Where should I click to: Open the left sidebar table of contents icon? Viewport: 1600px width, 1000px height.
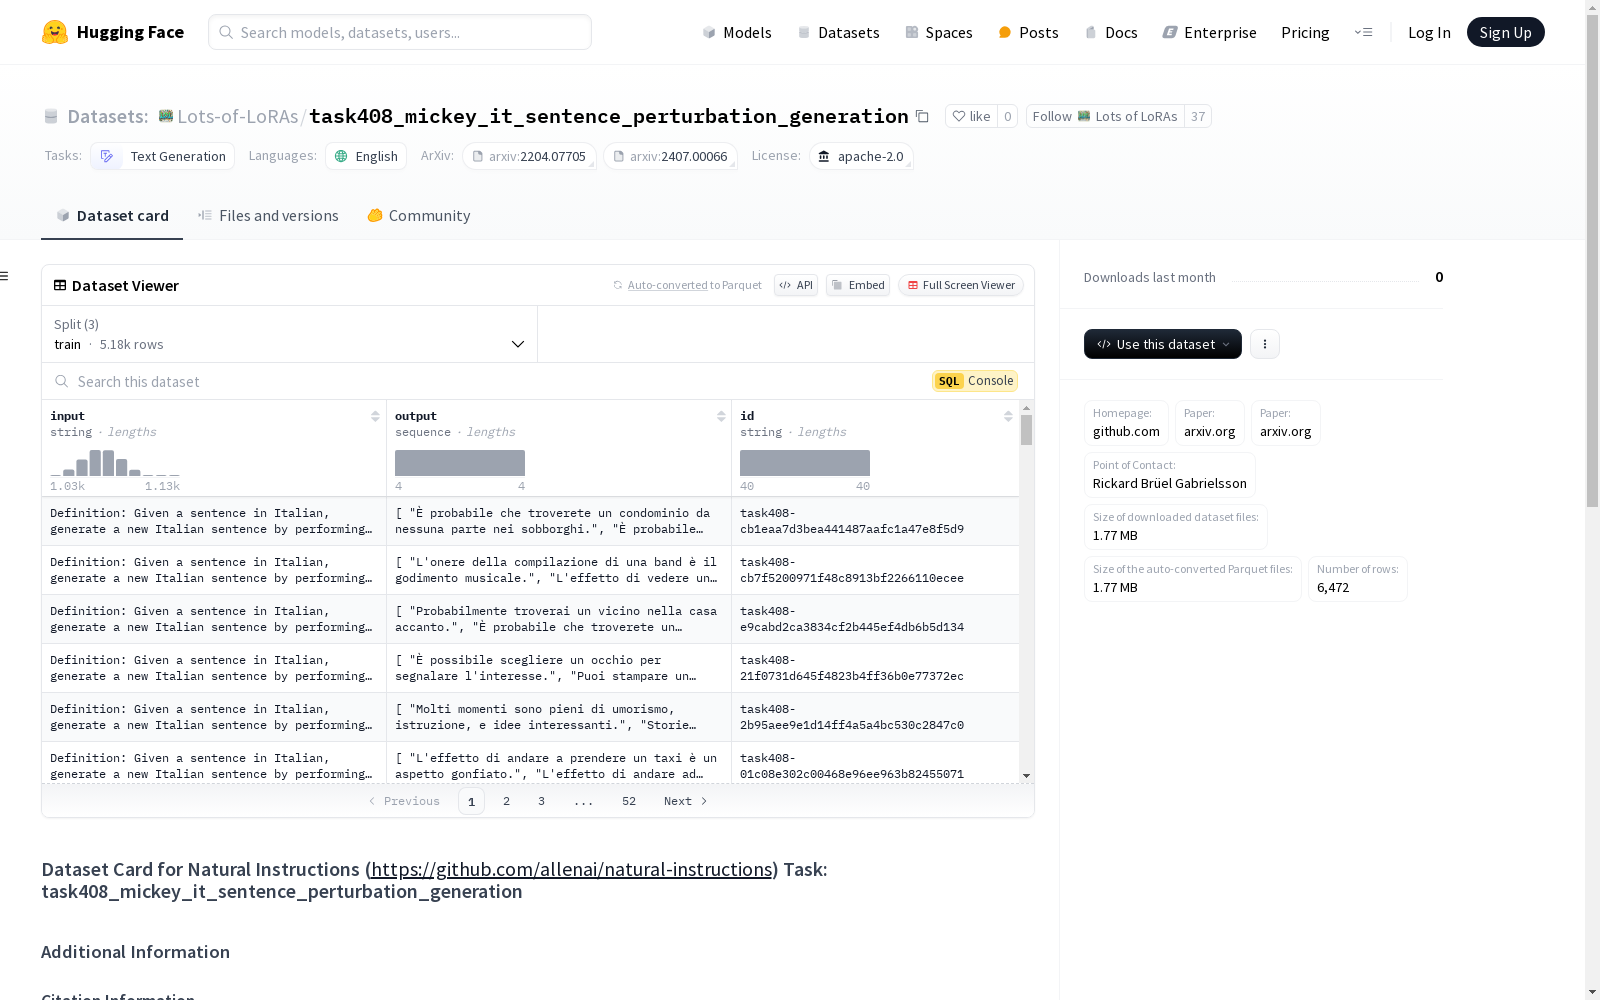pos(5,276)
